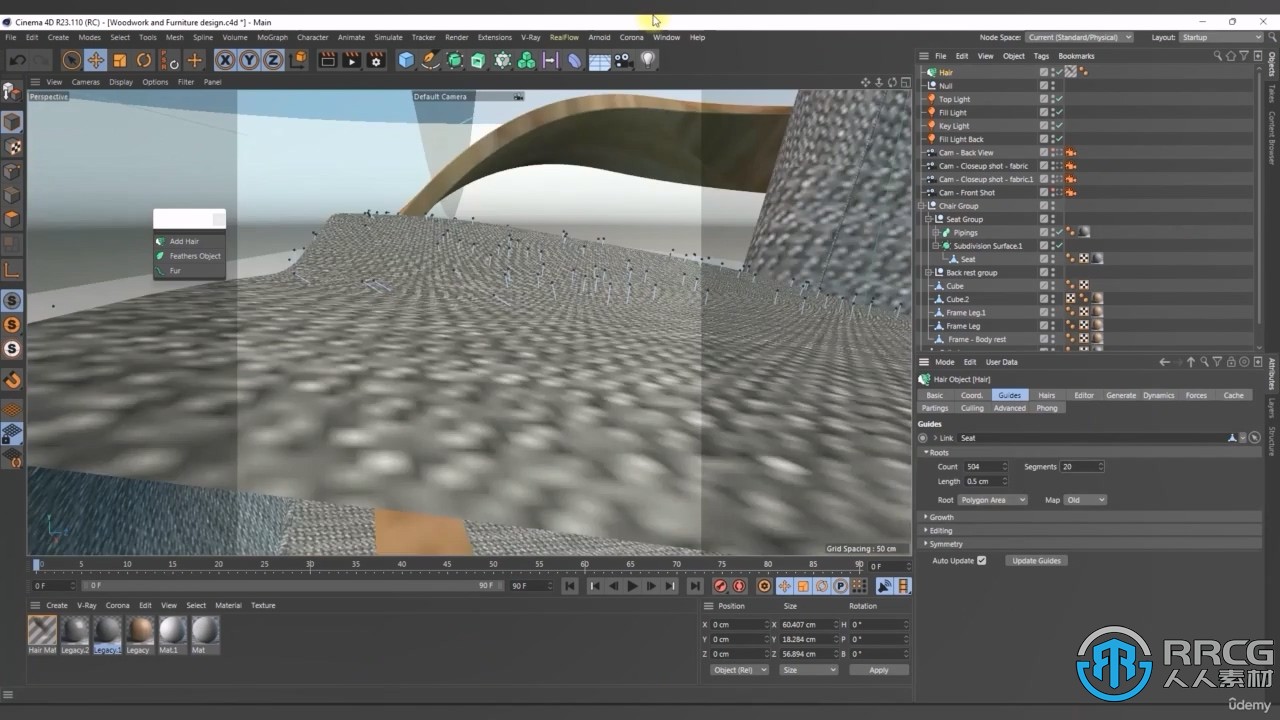Viewport: 1280px width, 720px height.
Task: Click the Play Sound icon in timeline
Action: [x=885, y=586]
